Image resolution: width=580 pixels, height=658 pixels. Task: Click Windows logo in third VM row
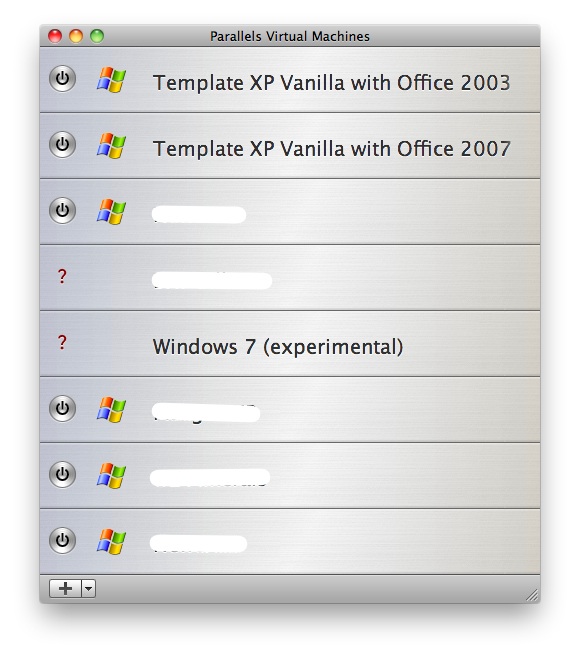click(111, 212)
